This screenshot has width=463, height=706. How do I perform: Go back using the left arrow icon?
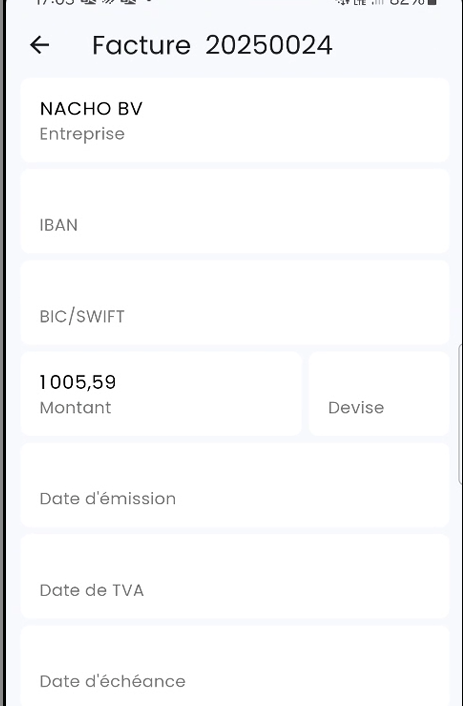pos(40,45)
